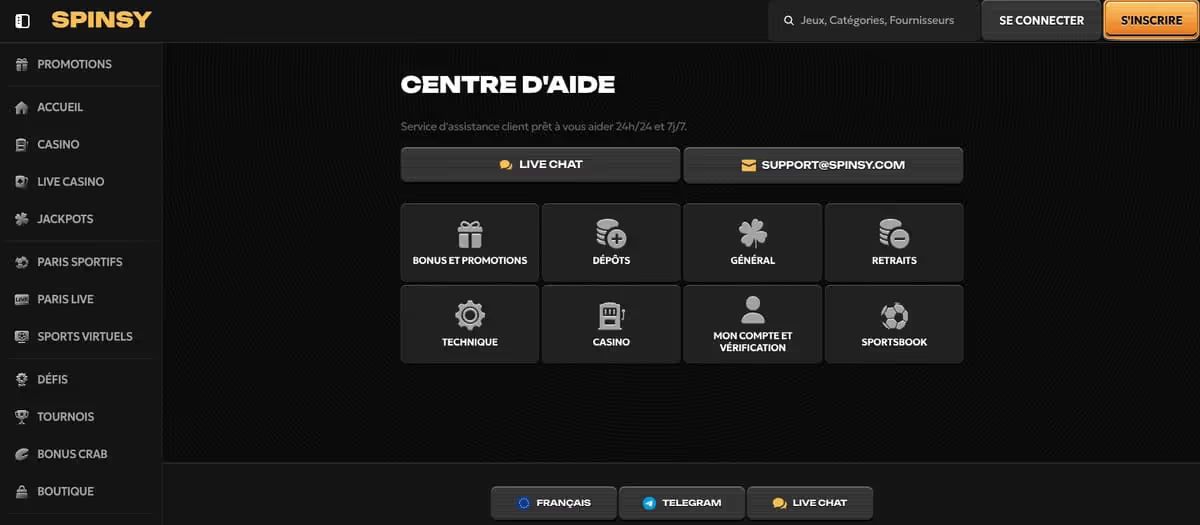
Task: Click the trophy icon beside Tournois
Action: [x=22, y=417]
